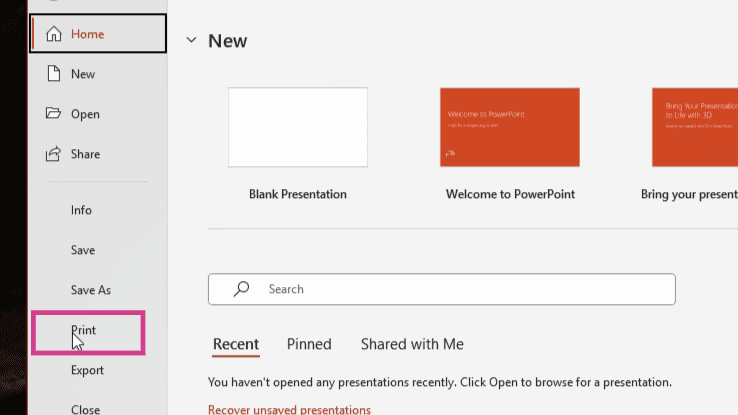
Task: Collapse the New section chevron
Action: [x=191, y=40]
